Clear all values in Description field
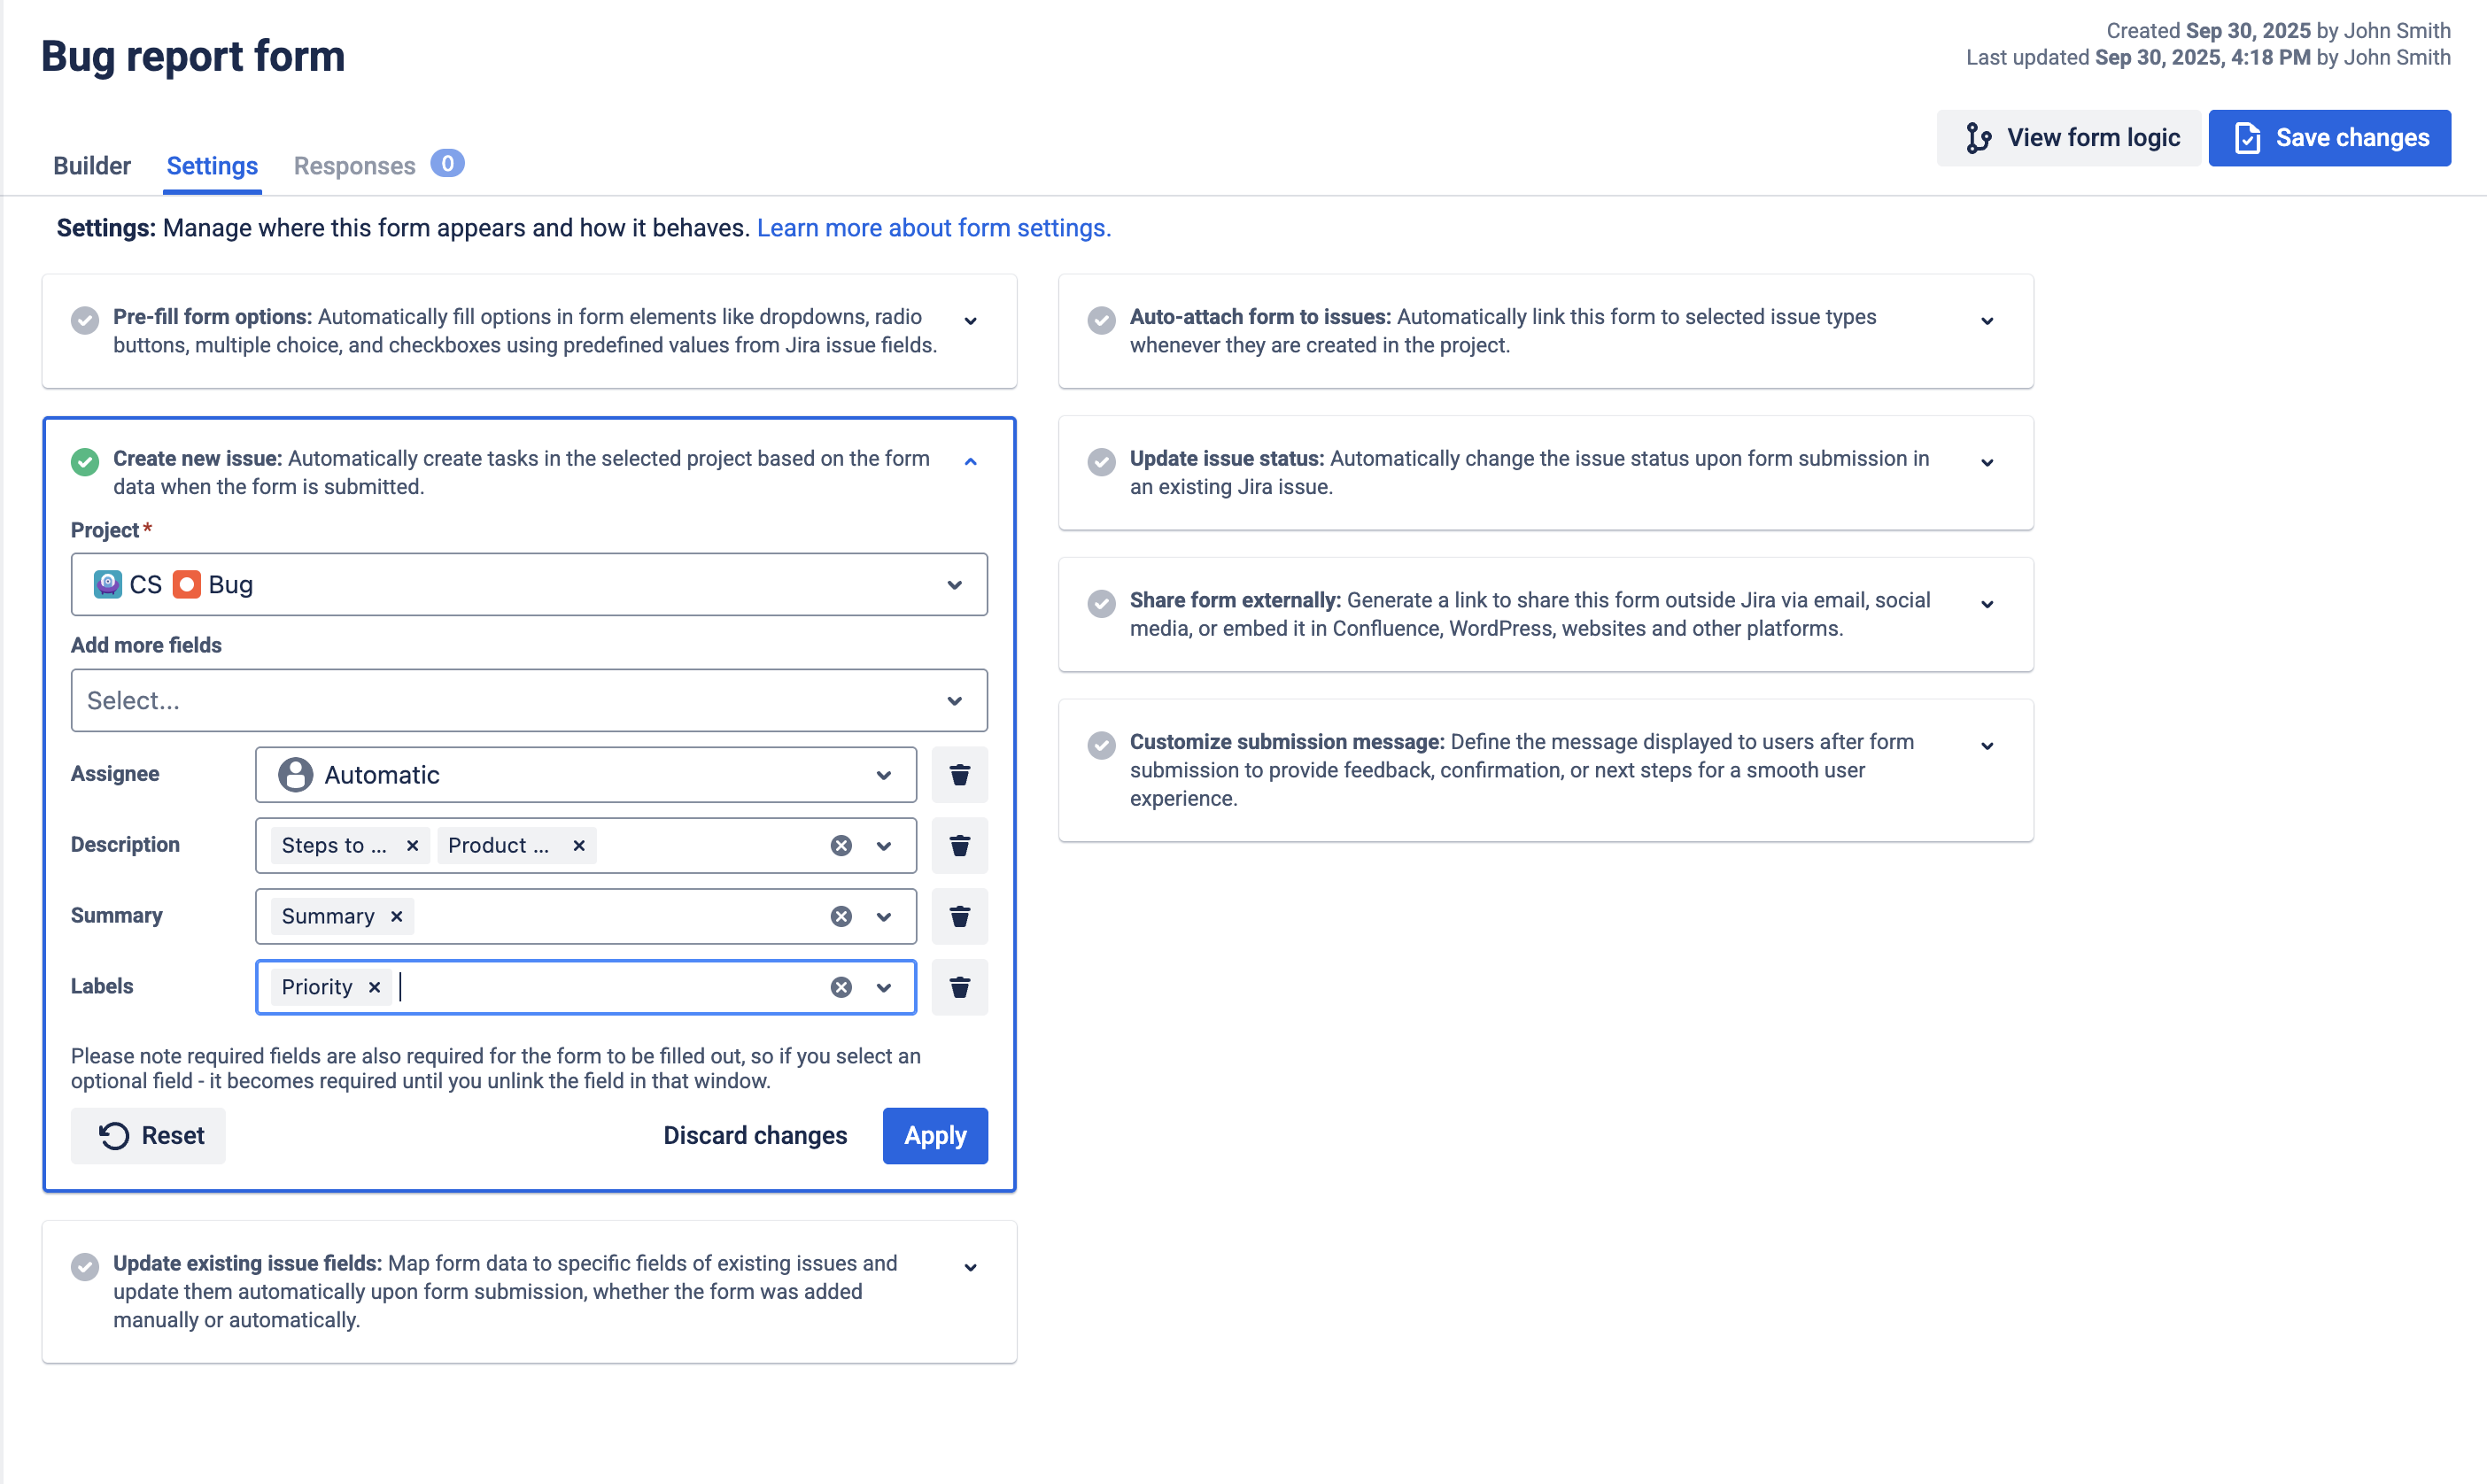The image size is (2487, 1484). [x=841, y=846]
